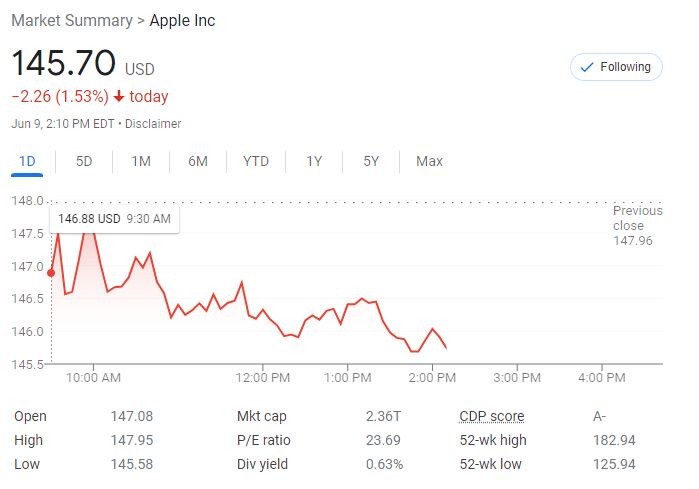Click the Market Summary breadcrumb link
699x489 pixels.
point(71,21)
